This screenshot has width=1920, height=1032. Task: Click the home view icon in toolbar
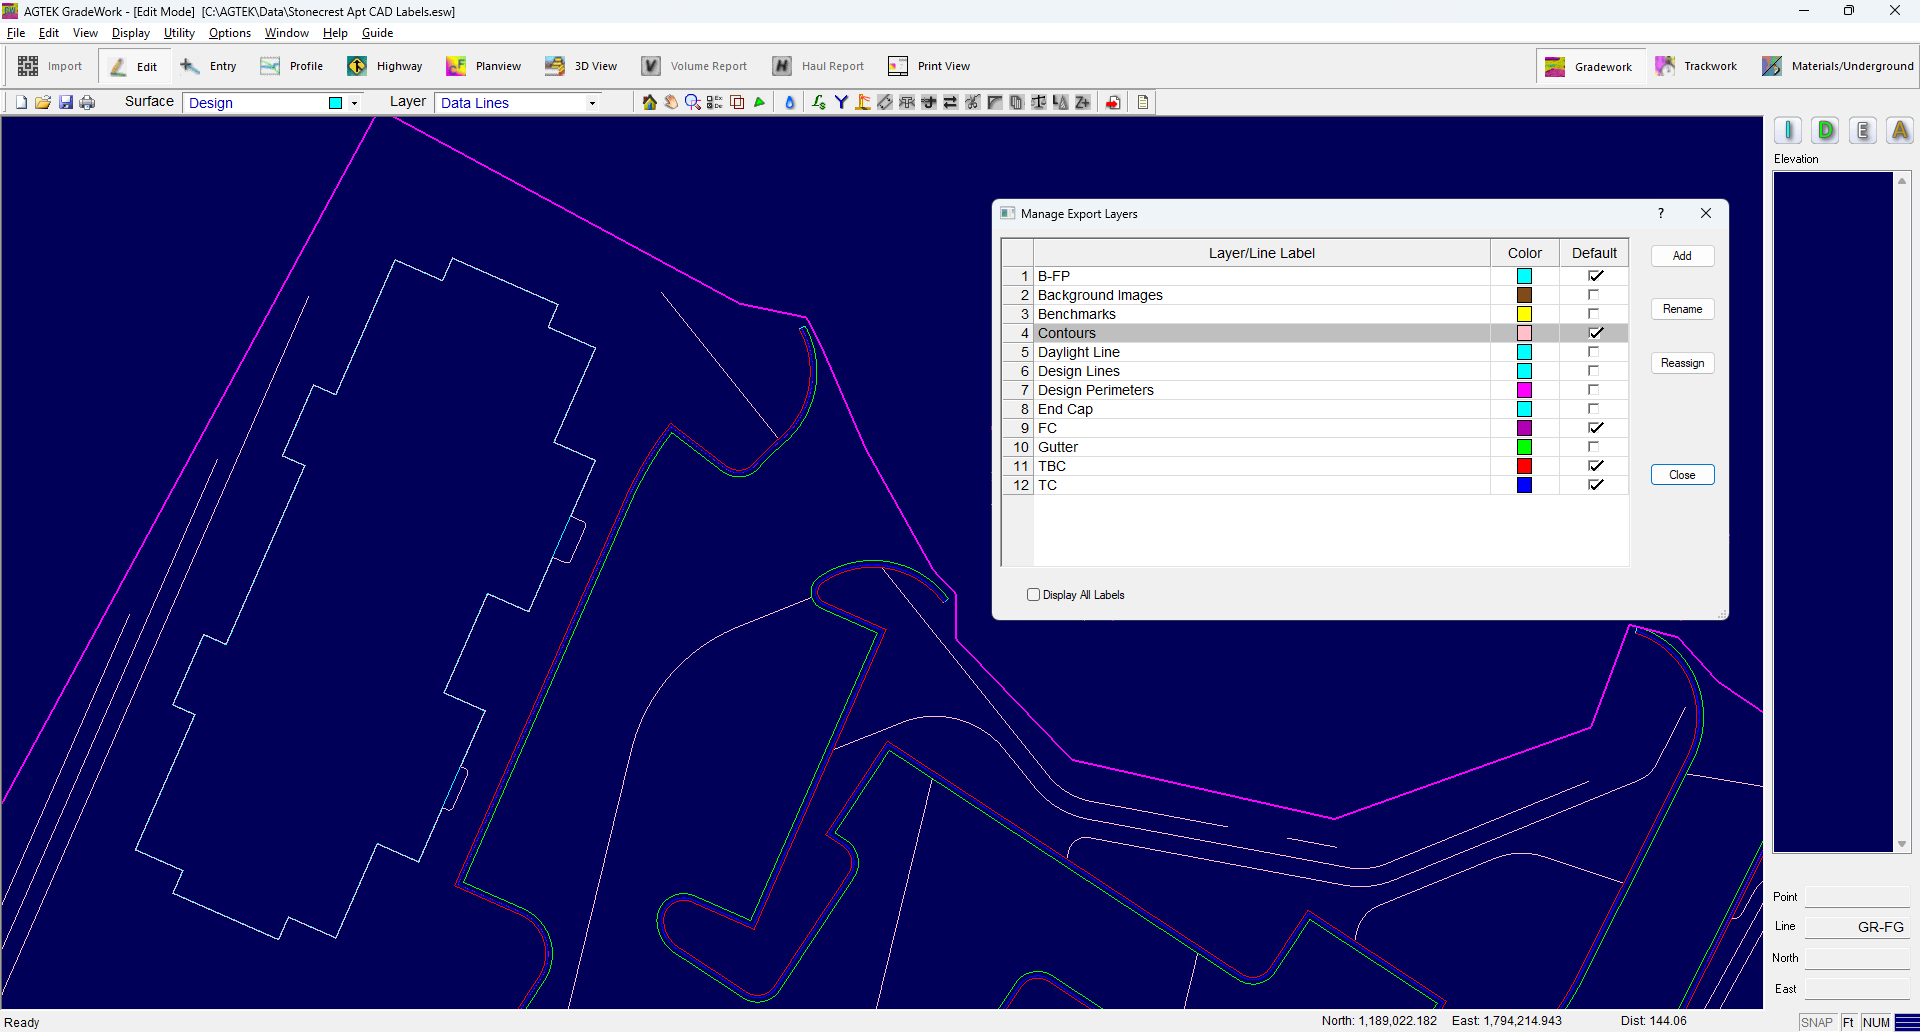point(649,102)
